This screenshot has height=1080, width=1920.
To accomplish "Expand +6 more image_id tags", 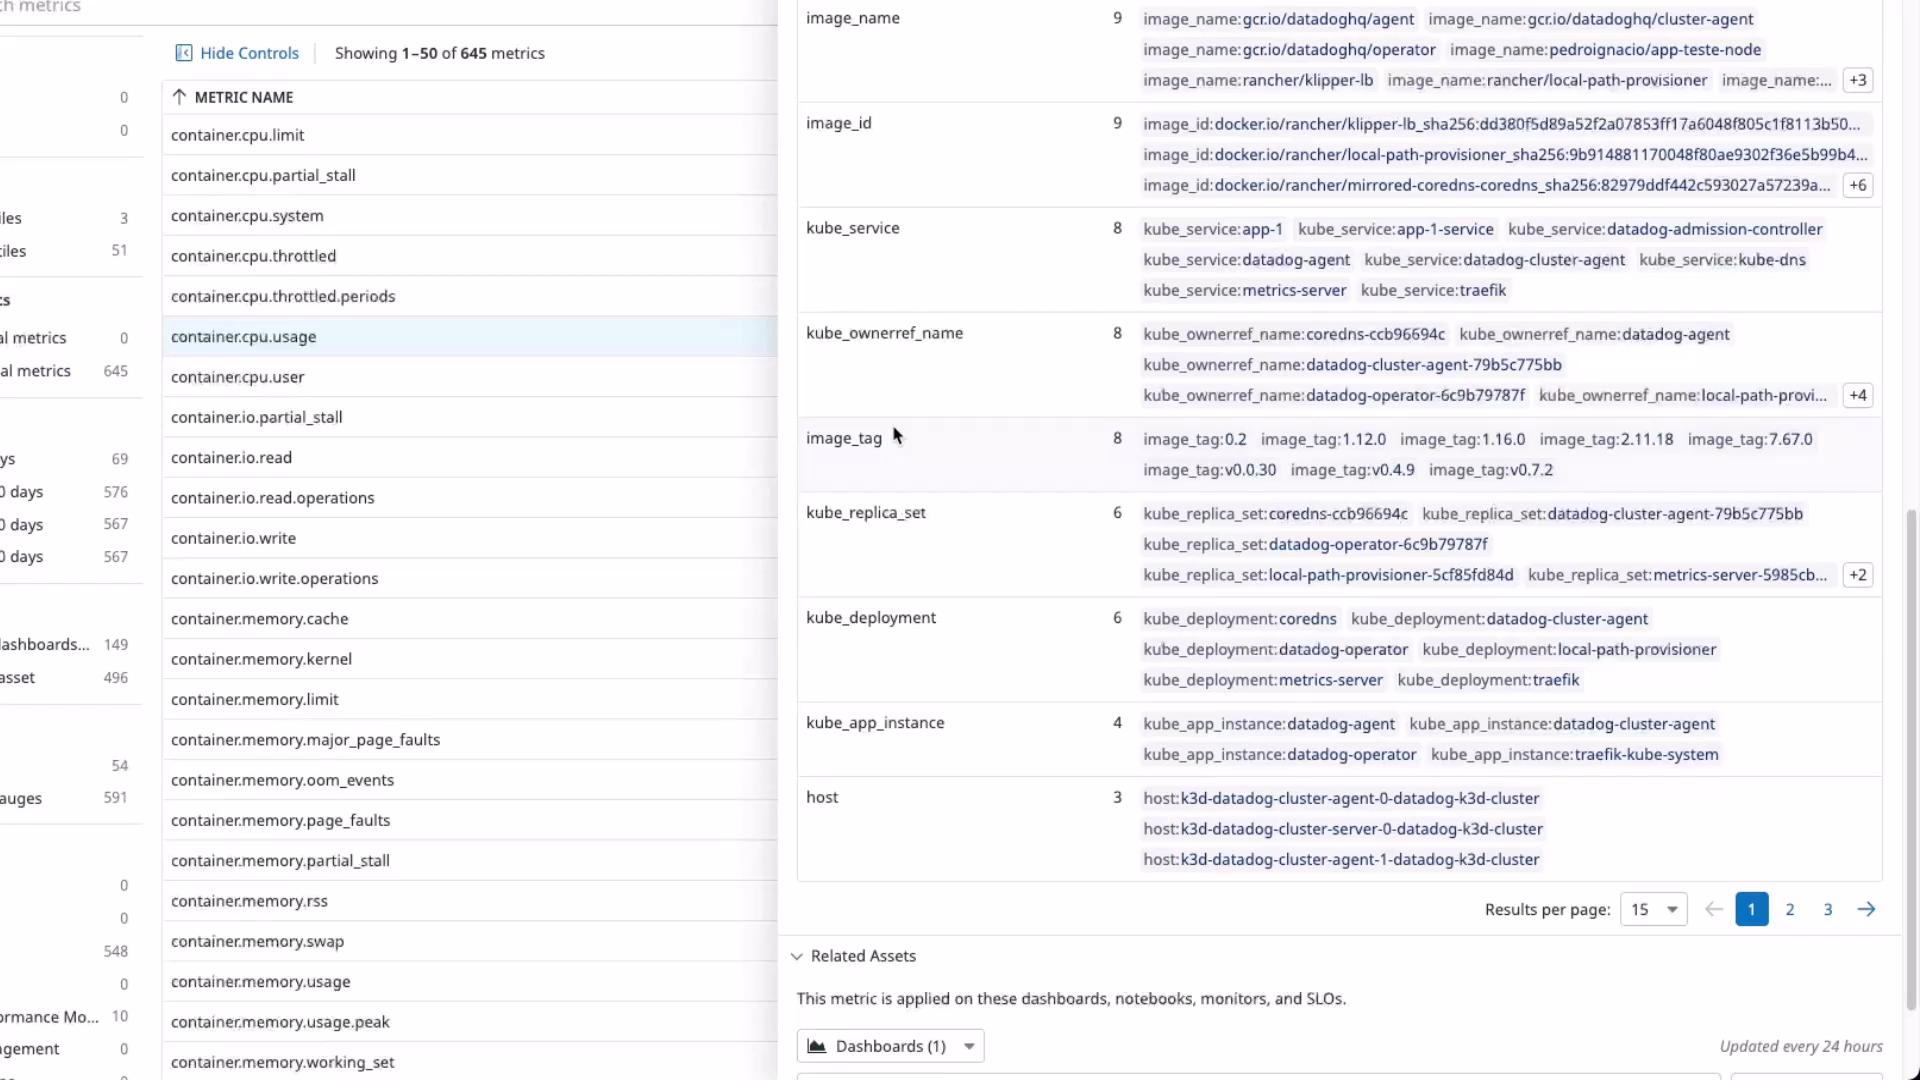I will [x=1857, y=185].
